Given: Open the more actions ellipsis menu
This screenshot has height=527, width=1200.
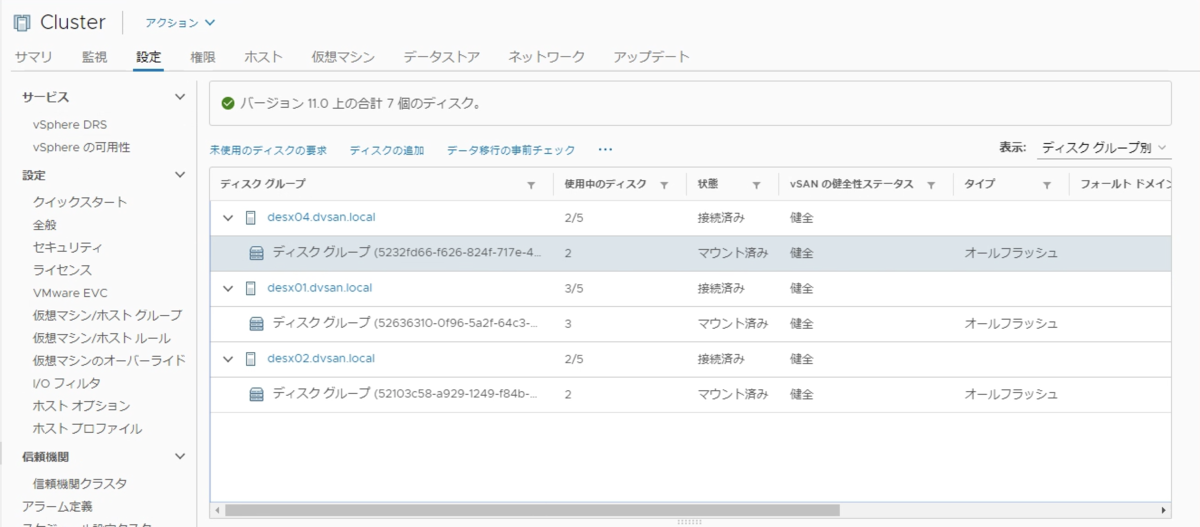Looking at the screenshot, I should [605, 150].
